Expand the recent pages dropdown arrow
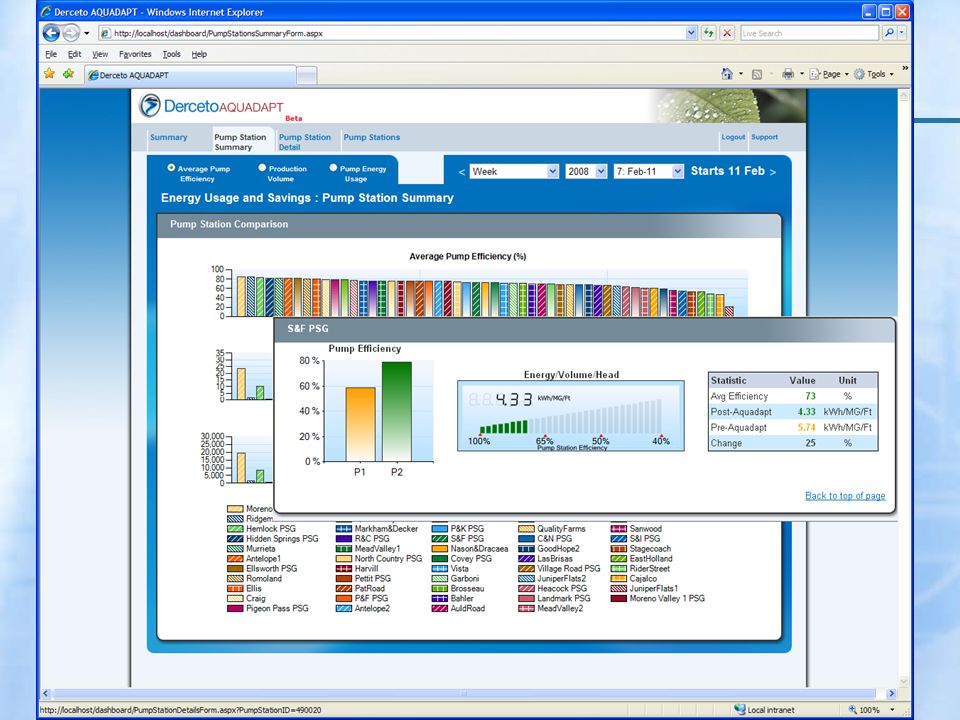The image size is (960, 720). (87, 33)
